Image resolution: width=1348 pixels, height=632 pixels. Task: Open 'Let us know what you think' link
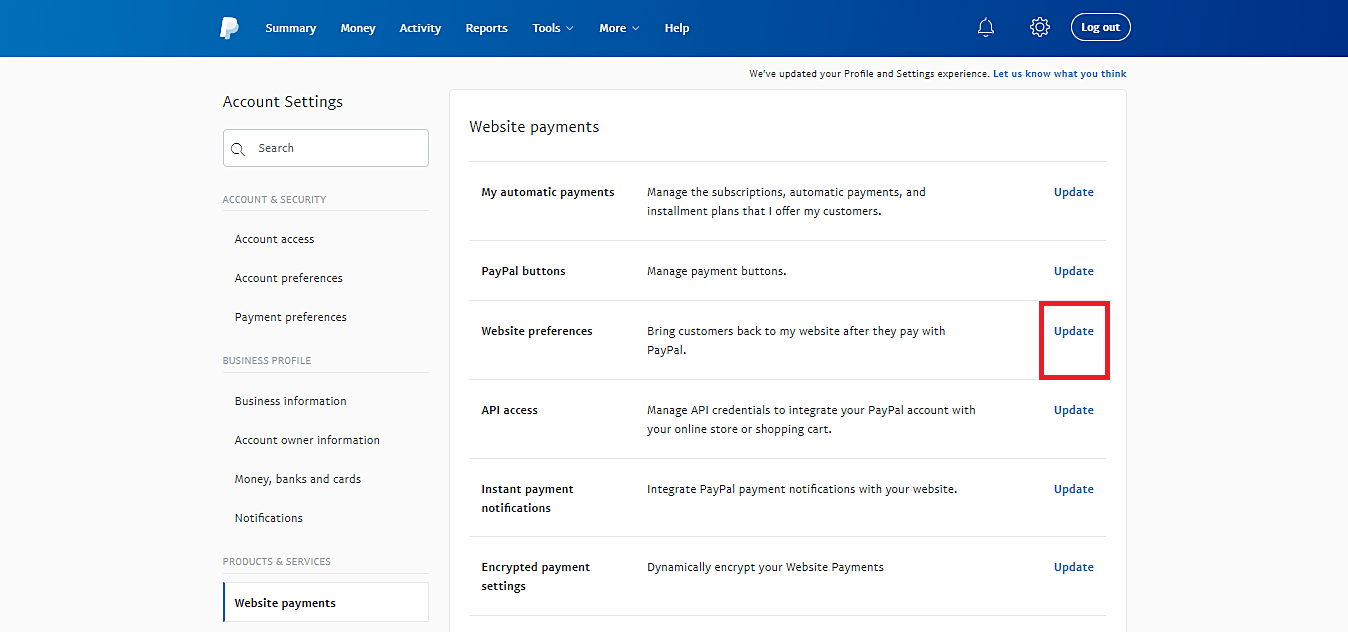[x=1059, y=73]
